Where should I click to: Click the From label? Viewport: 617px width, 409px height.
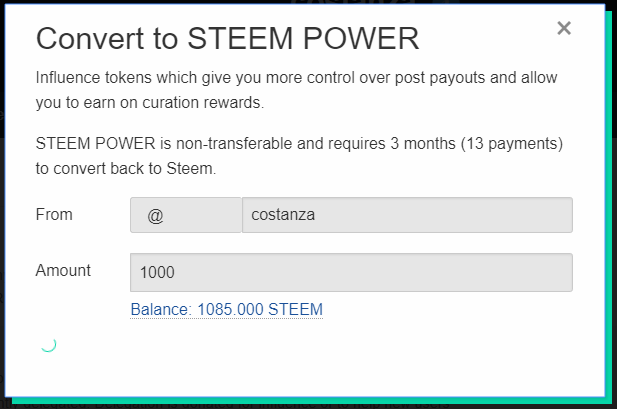(x=54, y=214)
